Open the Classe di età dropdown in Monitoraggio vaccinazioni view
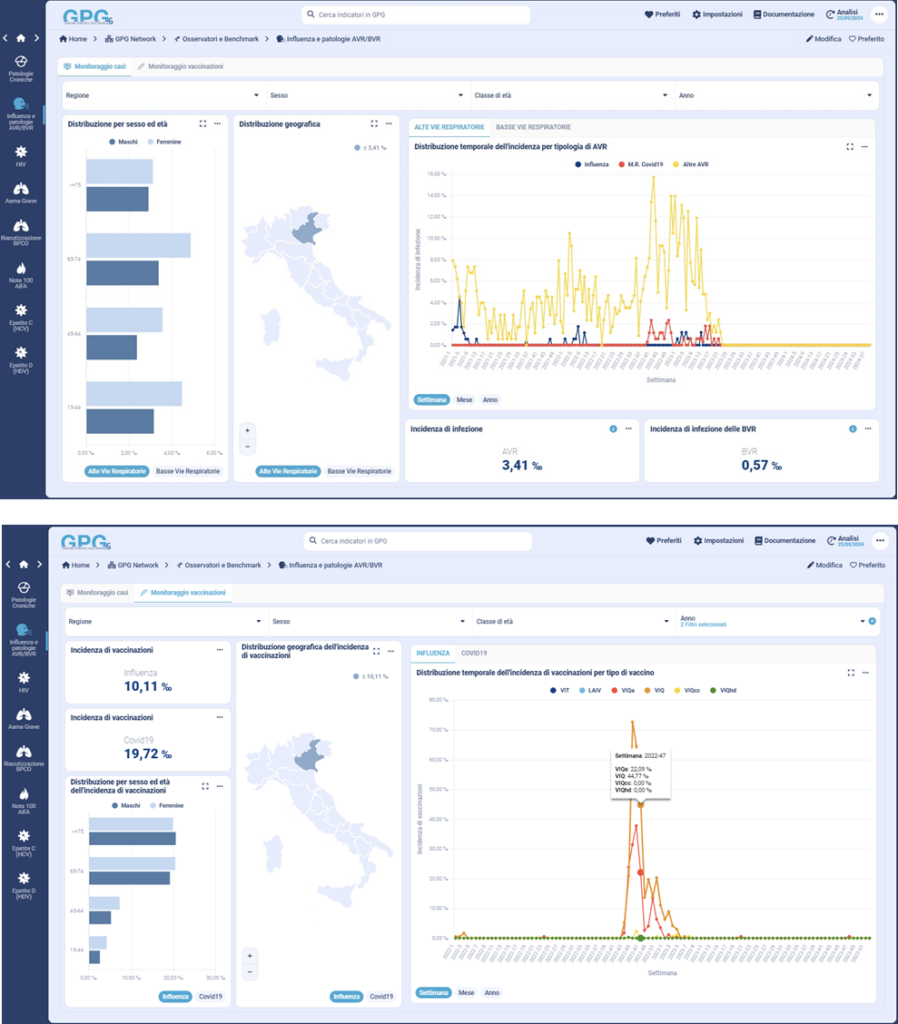This screenshot has width=898, height=1024. click(x=570, y=621)
